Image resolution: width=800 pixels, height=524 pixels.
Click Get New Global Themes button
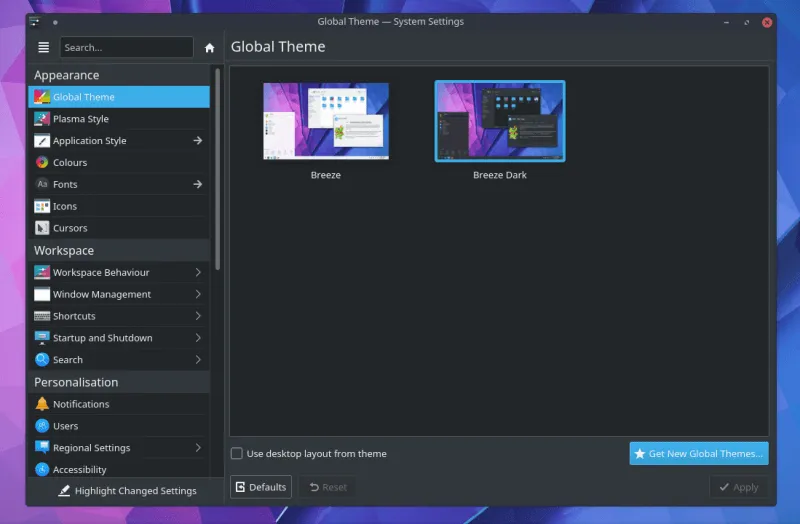tap(698, 454)
